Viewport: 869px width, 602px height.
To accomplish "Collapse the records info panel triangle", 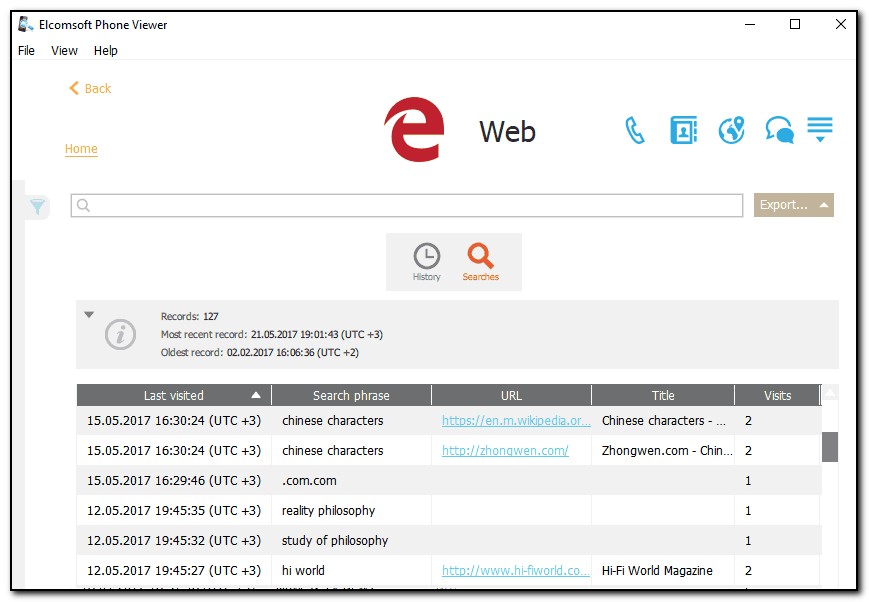I will point(89,315).
